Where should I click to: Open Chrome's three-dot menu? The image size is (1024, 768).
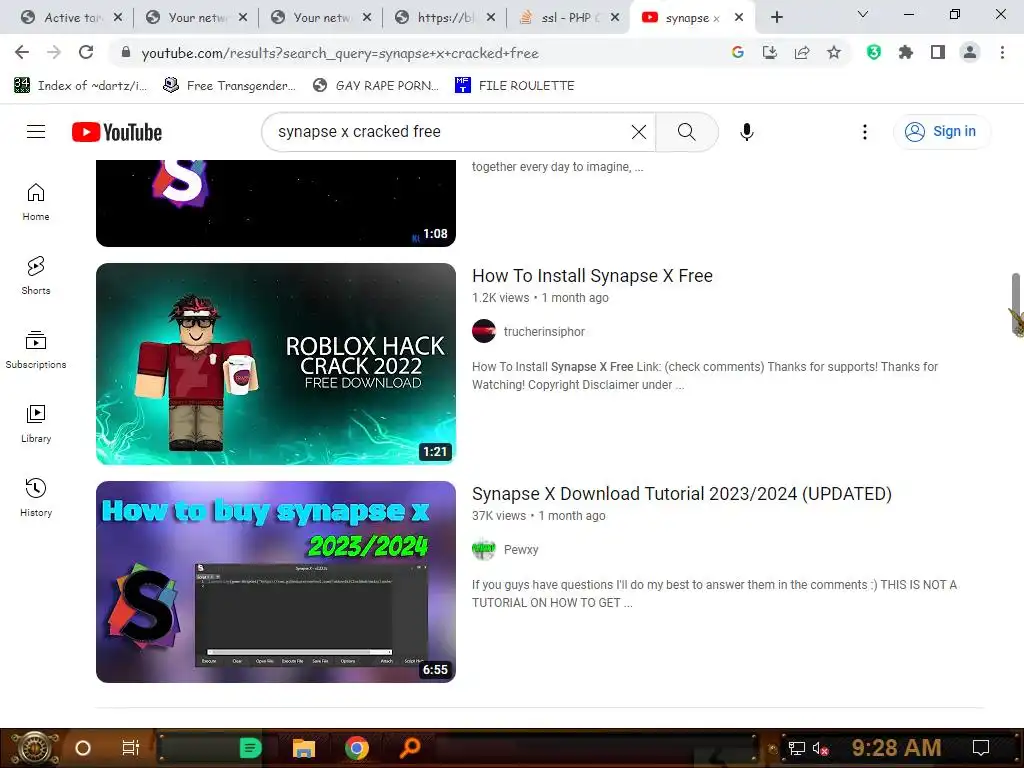pos(1002,52)
